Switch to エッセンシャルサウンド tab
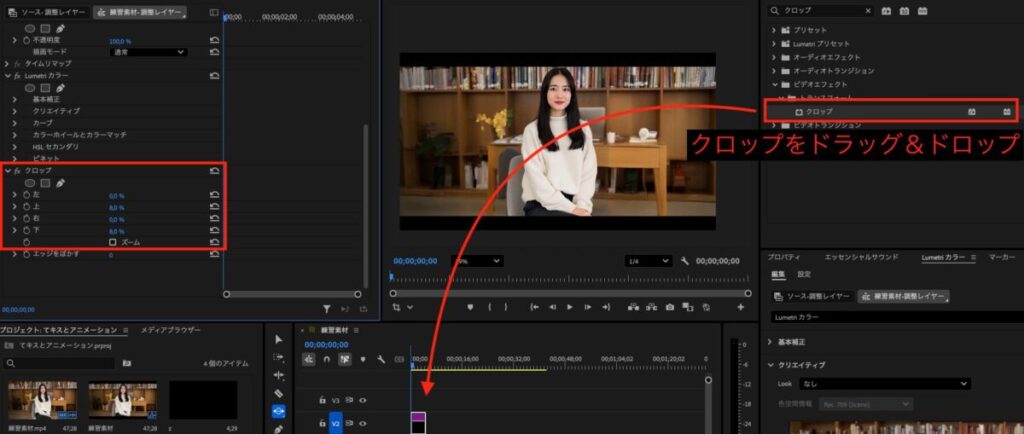 862,258
